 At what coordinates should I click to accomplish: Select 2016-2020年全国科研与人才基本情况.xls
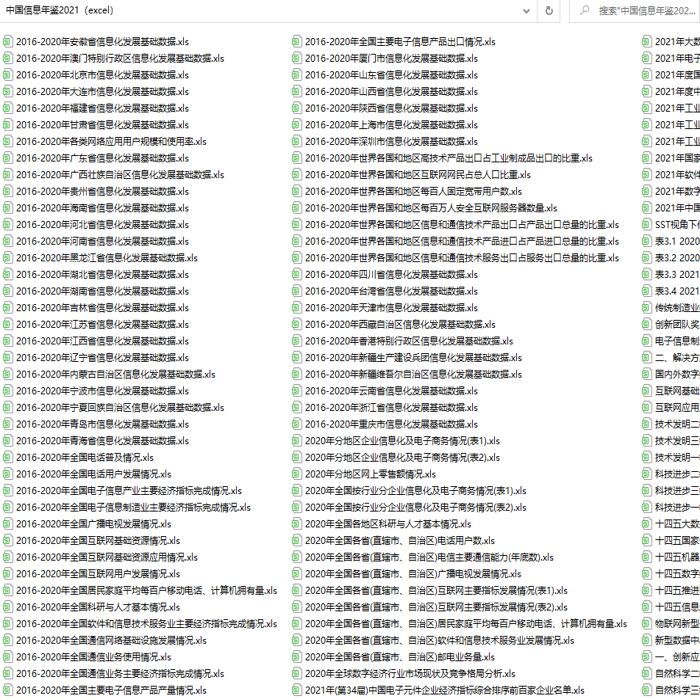[x=98, y=607]
